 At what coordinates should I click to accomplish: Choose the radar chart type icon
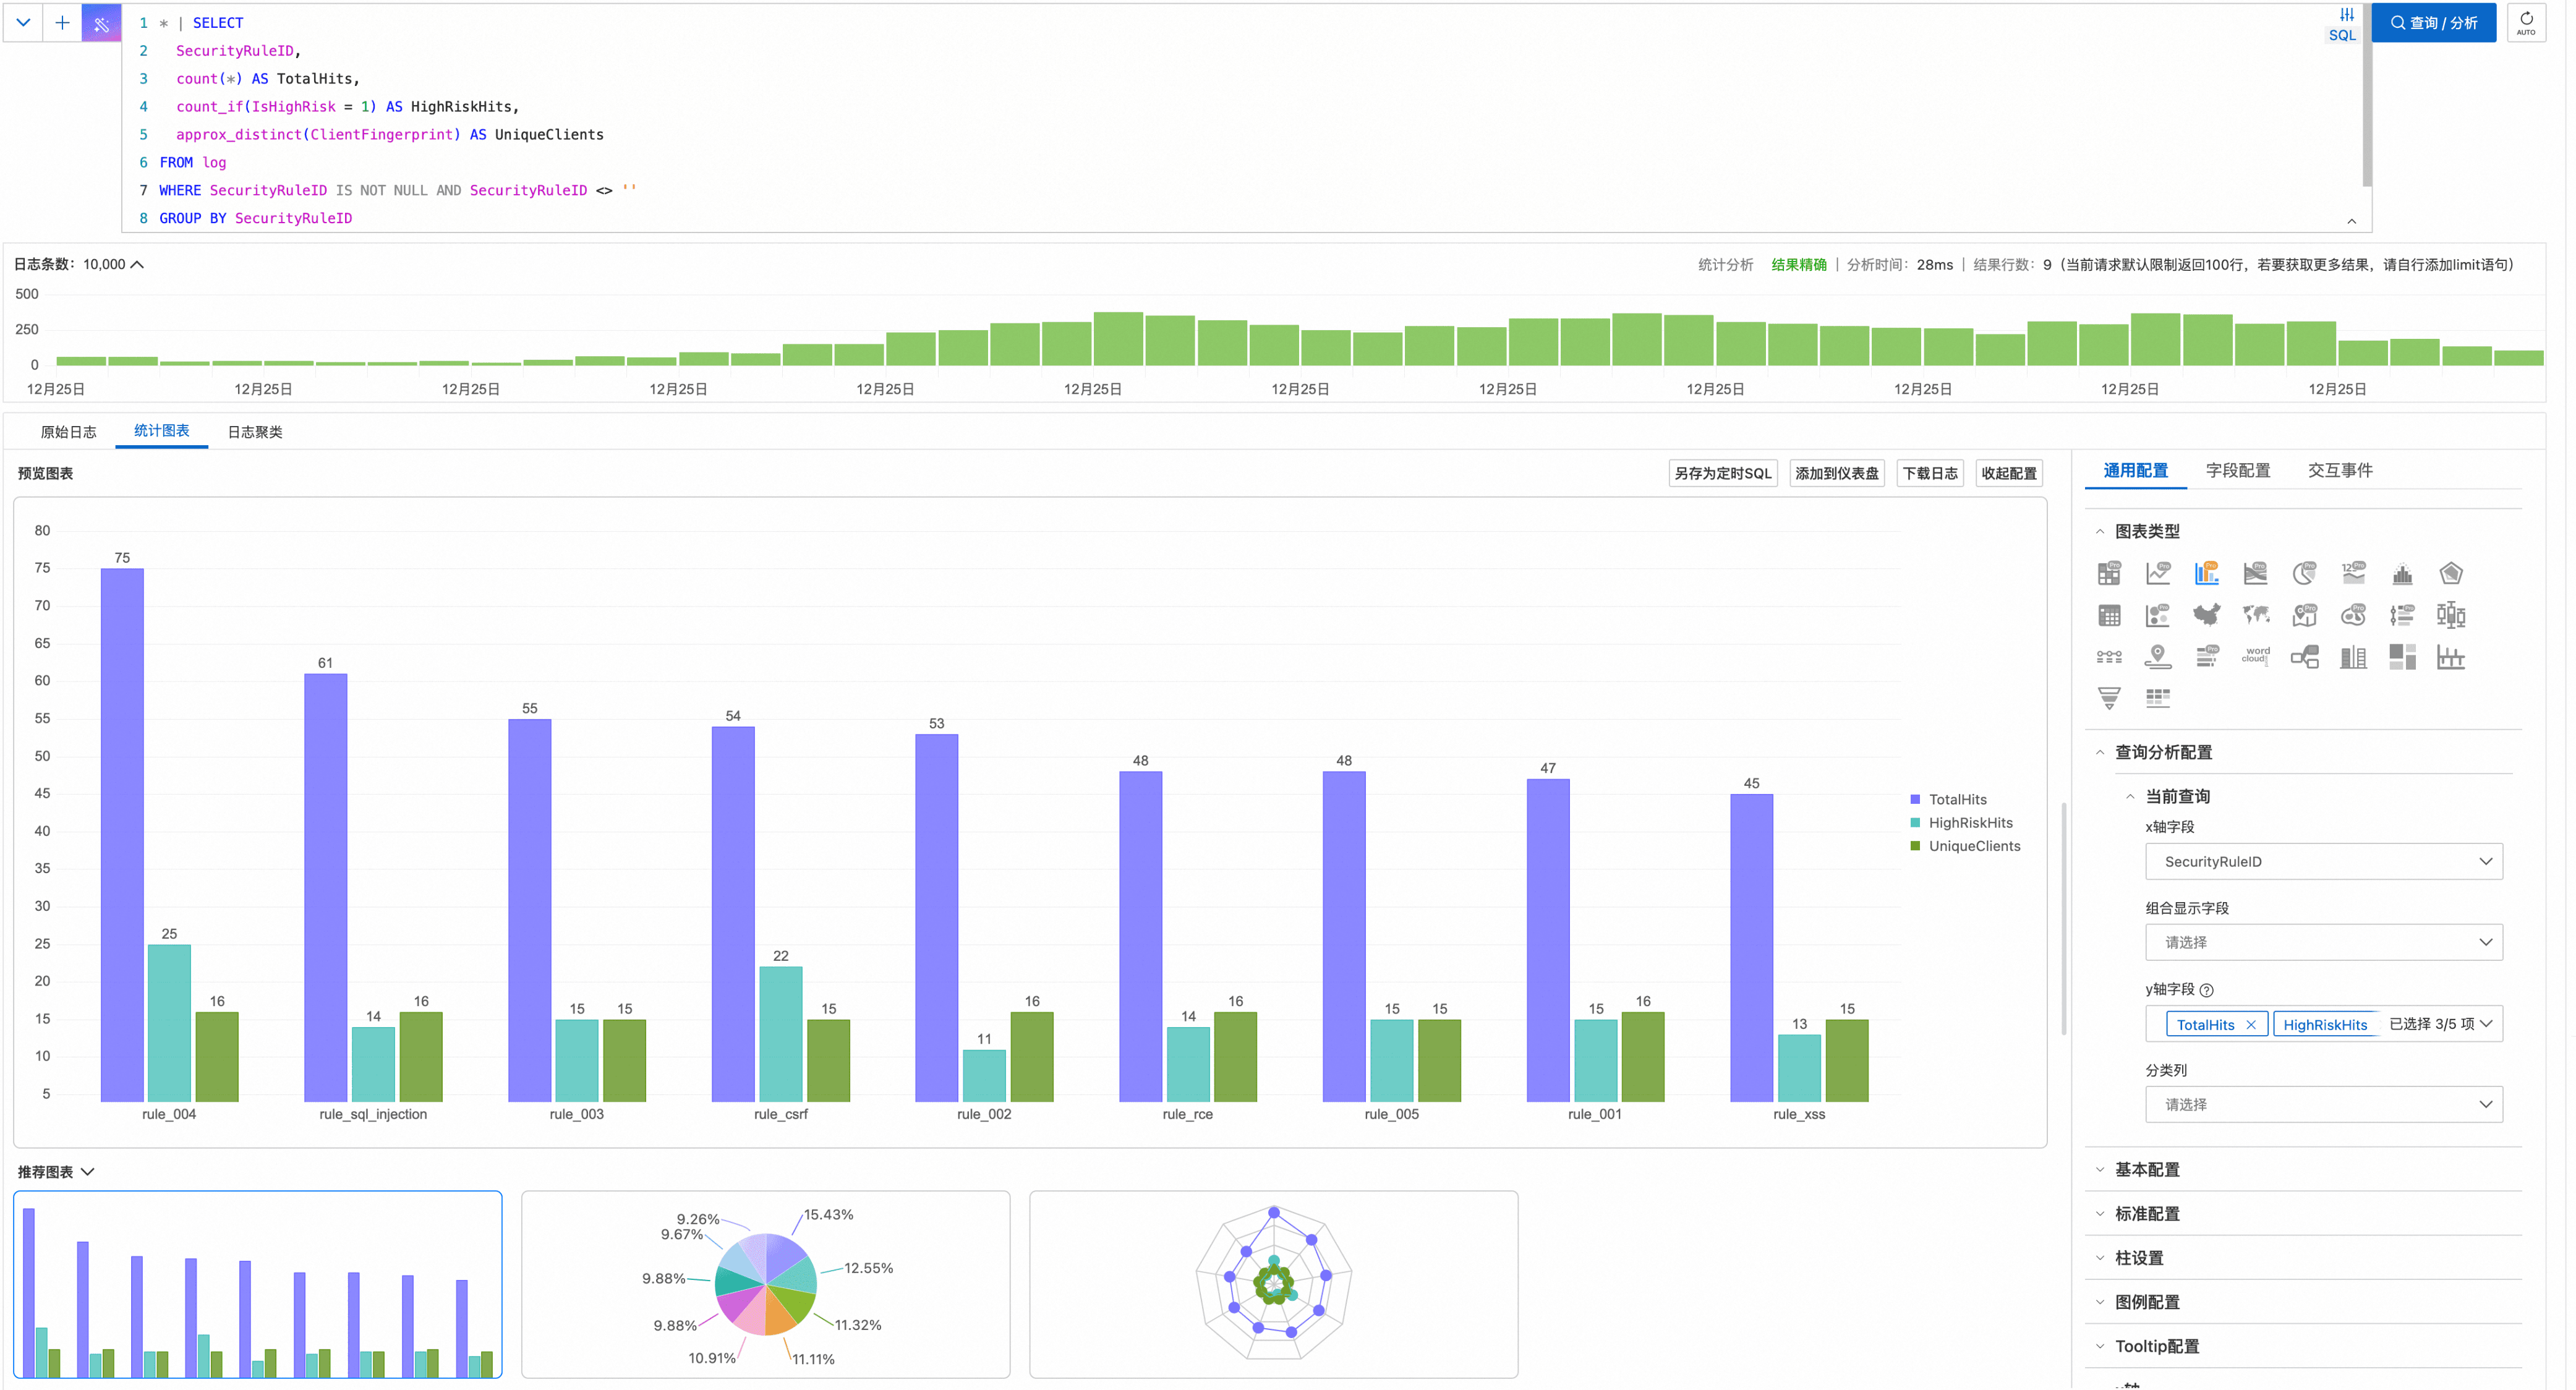2450,573
